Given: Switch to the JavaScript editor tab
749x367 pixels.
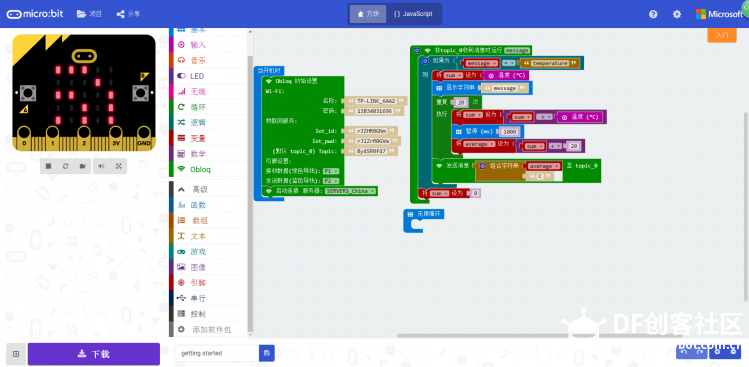Looking at the screenshot, I should pyautogui.click(x=413, y=14).
